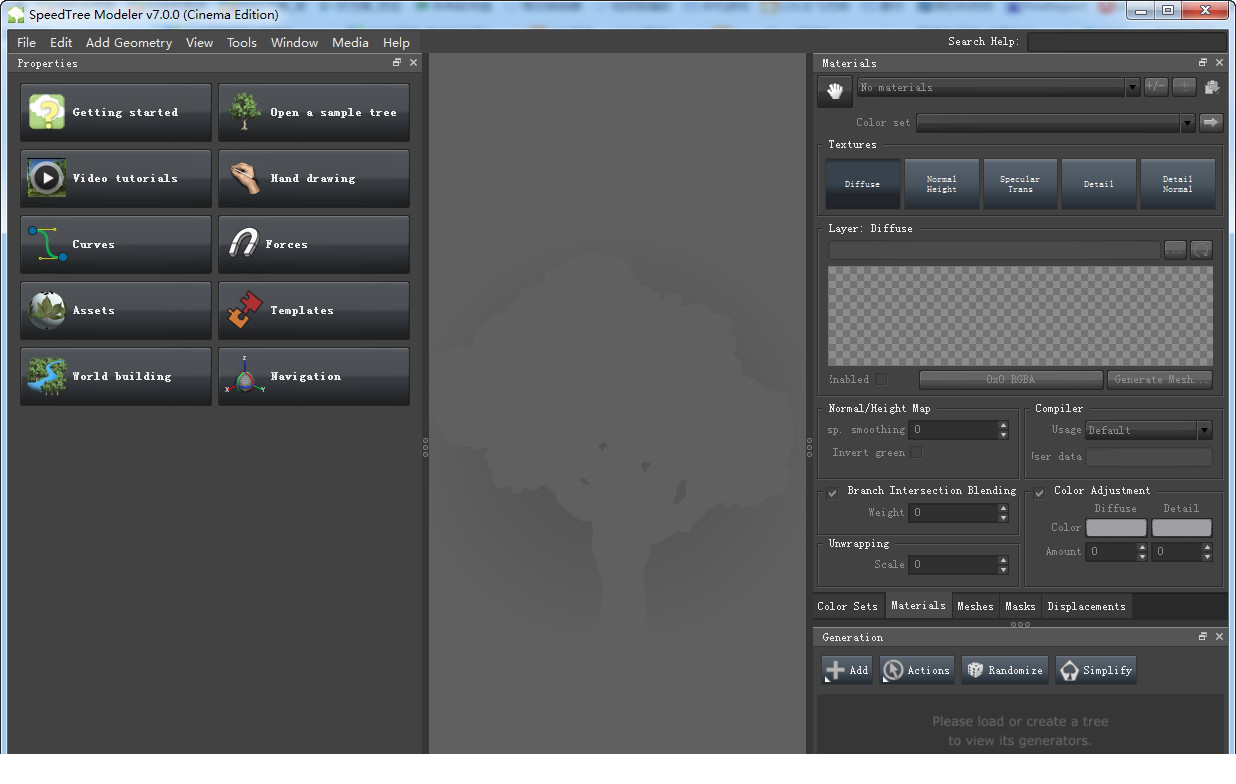The image size is (1236, 784).
Task: Select the Detail Normal texture button
Action: pyautogui.click(x=1178, y=184)
